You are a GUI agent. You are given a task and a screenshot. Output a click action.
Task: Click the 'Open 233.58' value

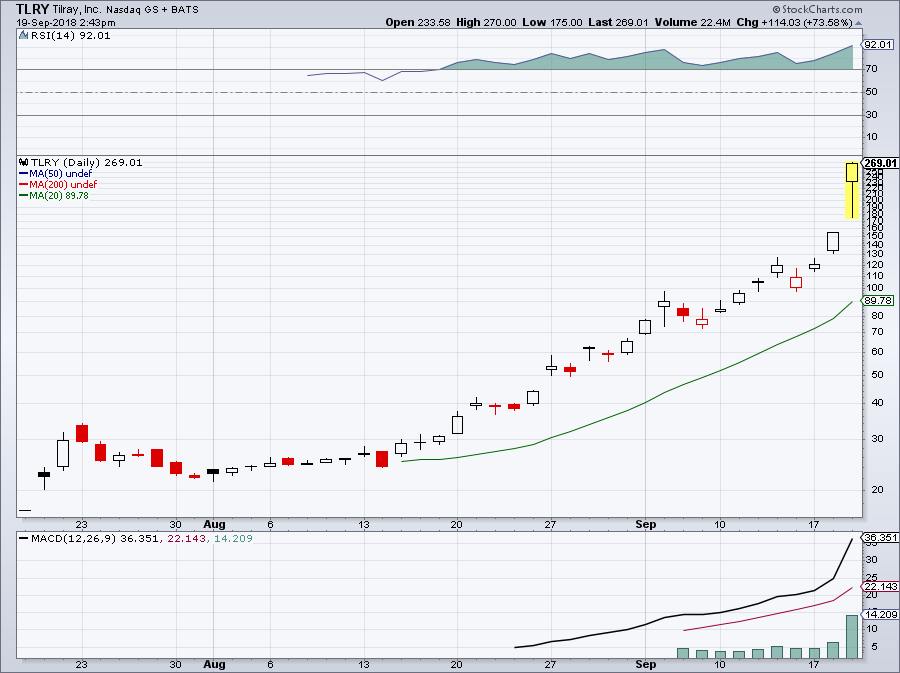click(418, 22)
